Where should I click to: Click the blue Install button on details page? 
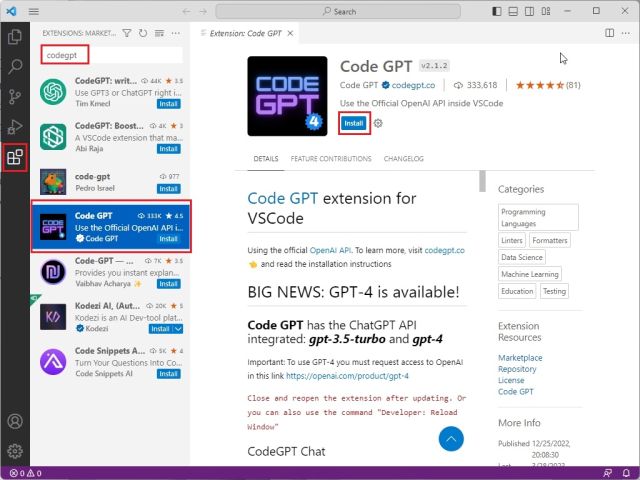(353, 123)
